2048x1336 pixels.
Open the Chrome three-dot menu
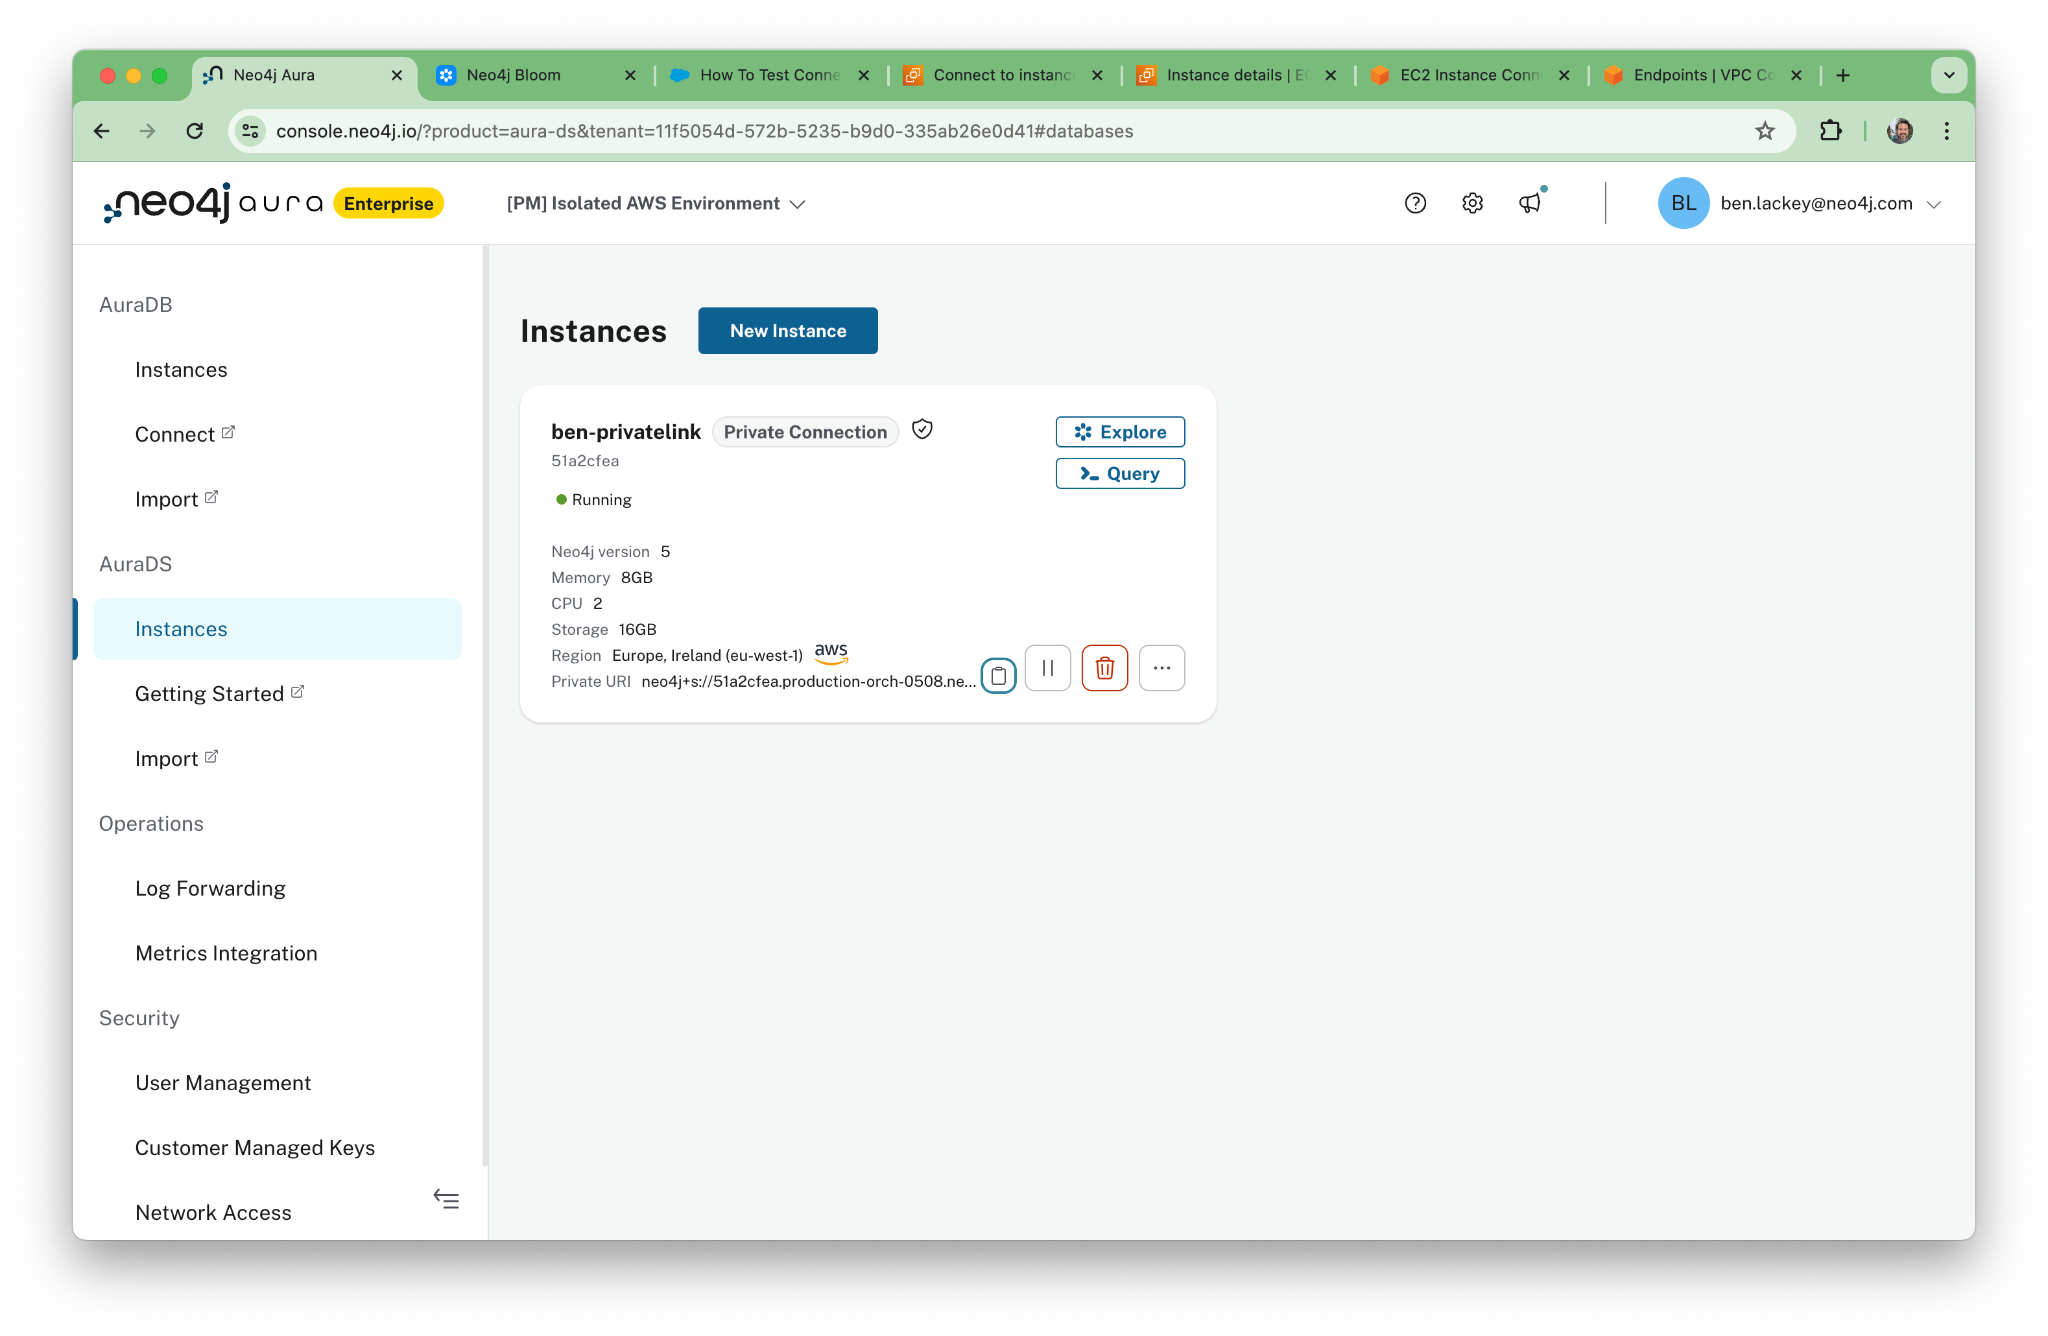point(1947,131)
